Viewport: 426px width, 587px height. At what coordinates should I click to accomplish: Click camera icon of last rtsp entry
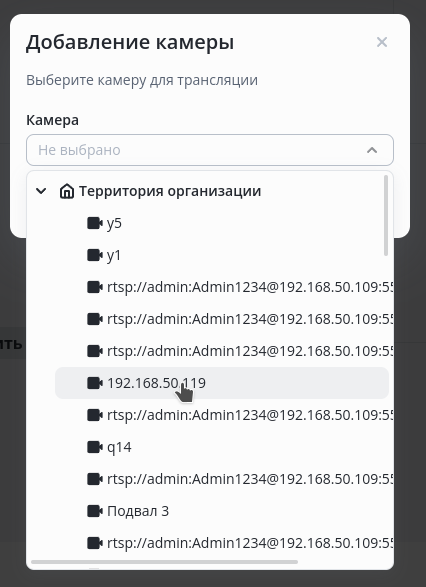pyautogui.click(x=95, y=543)
